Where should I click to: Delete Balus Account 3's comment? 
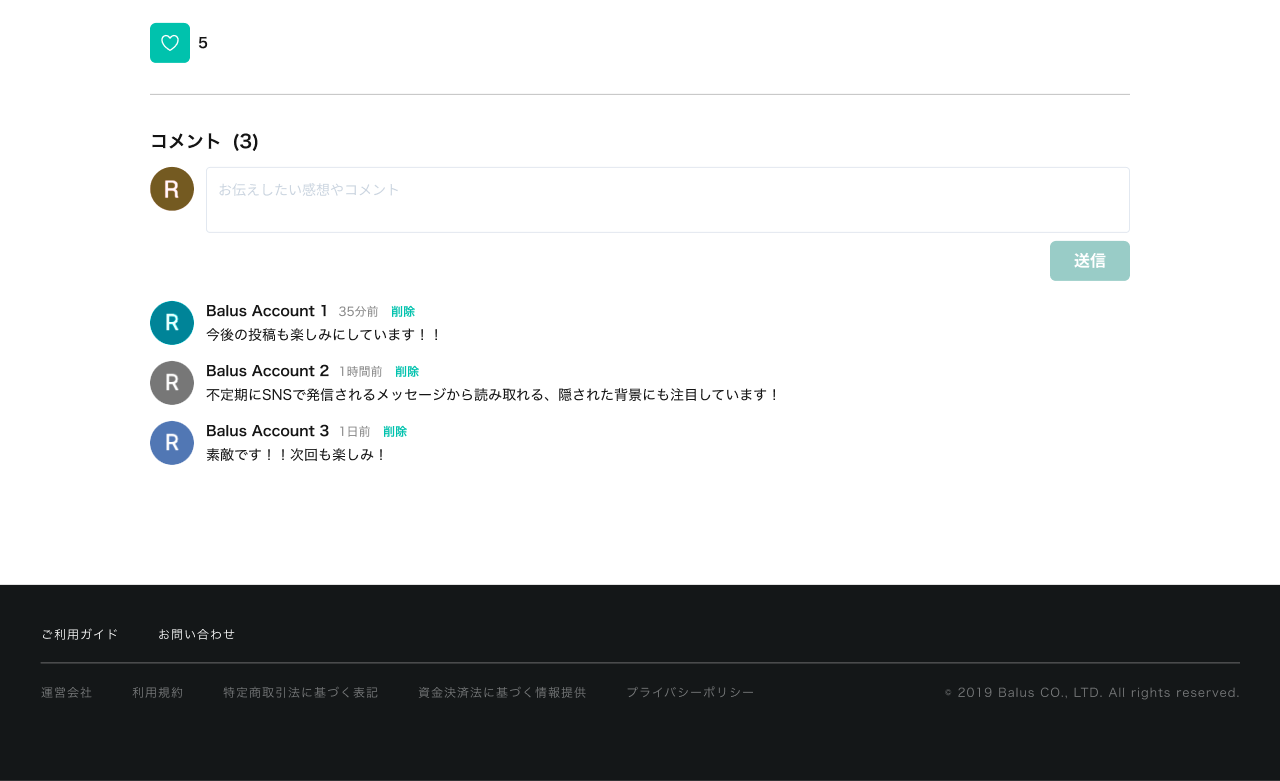(395, 432)
